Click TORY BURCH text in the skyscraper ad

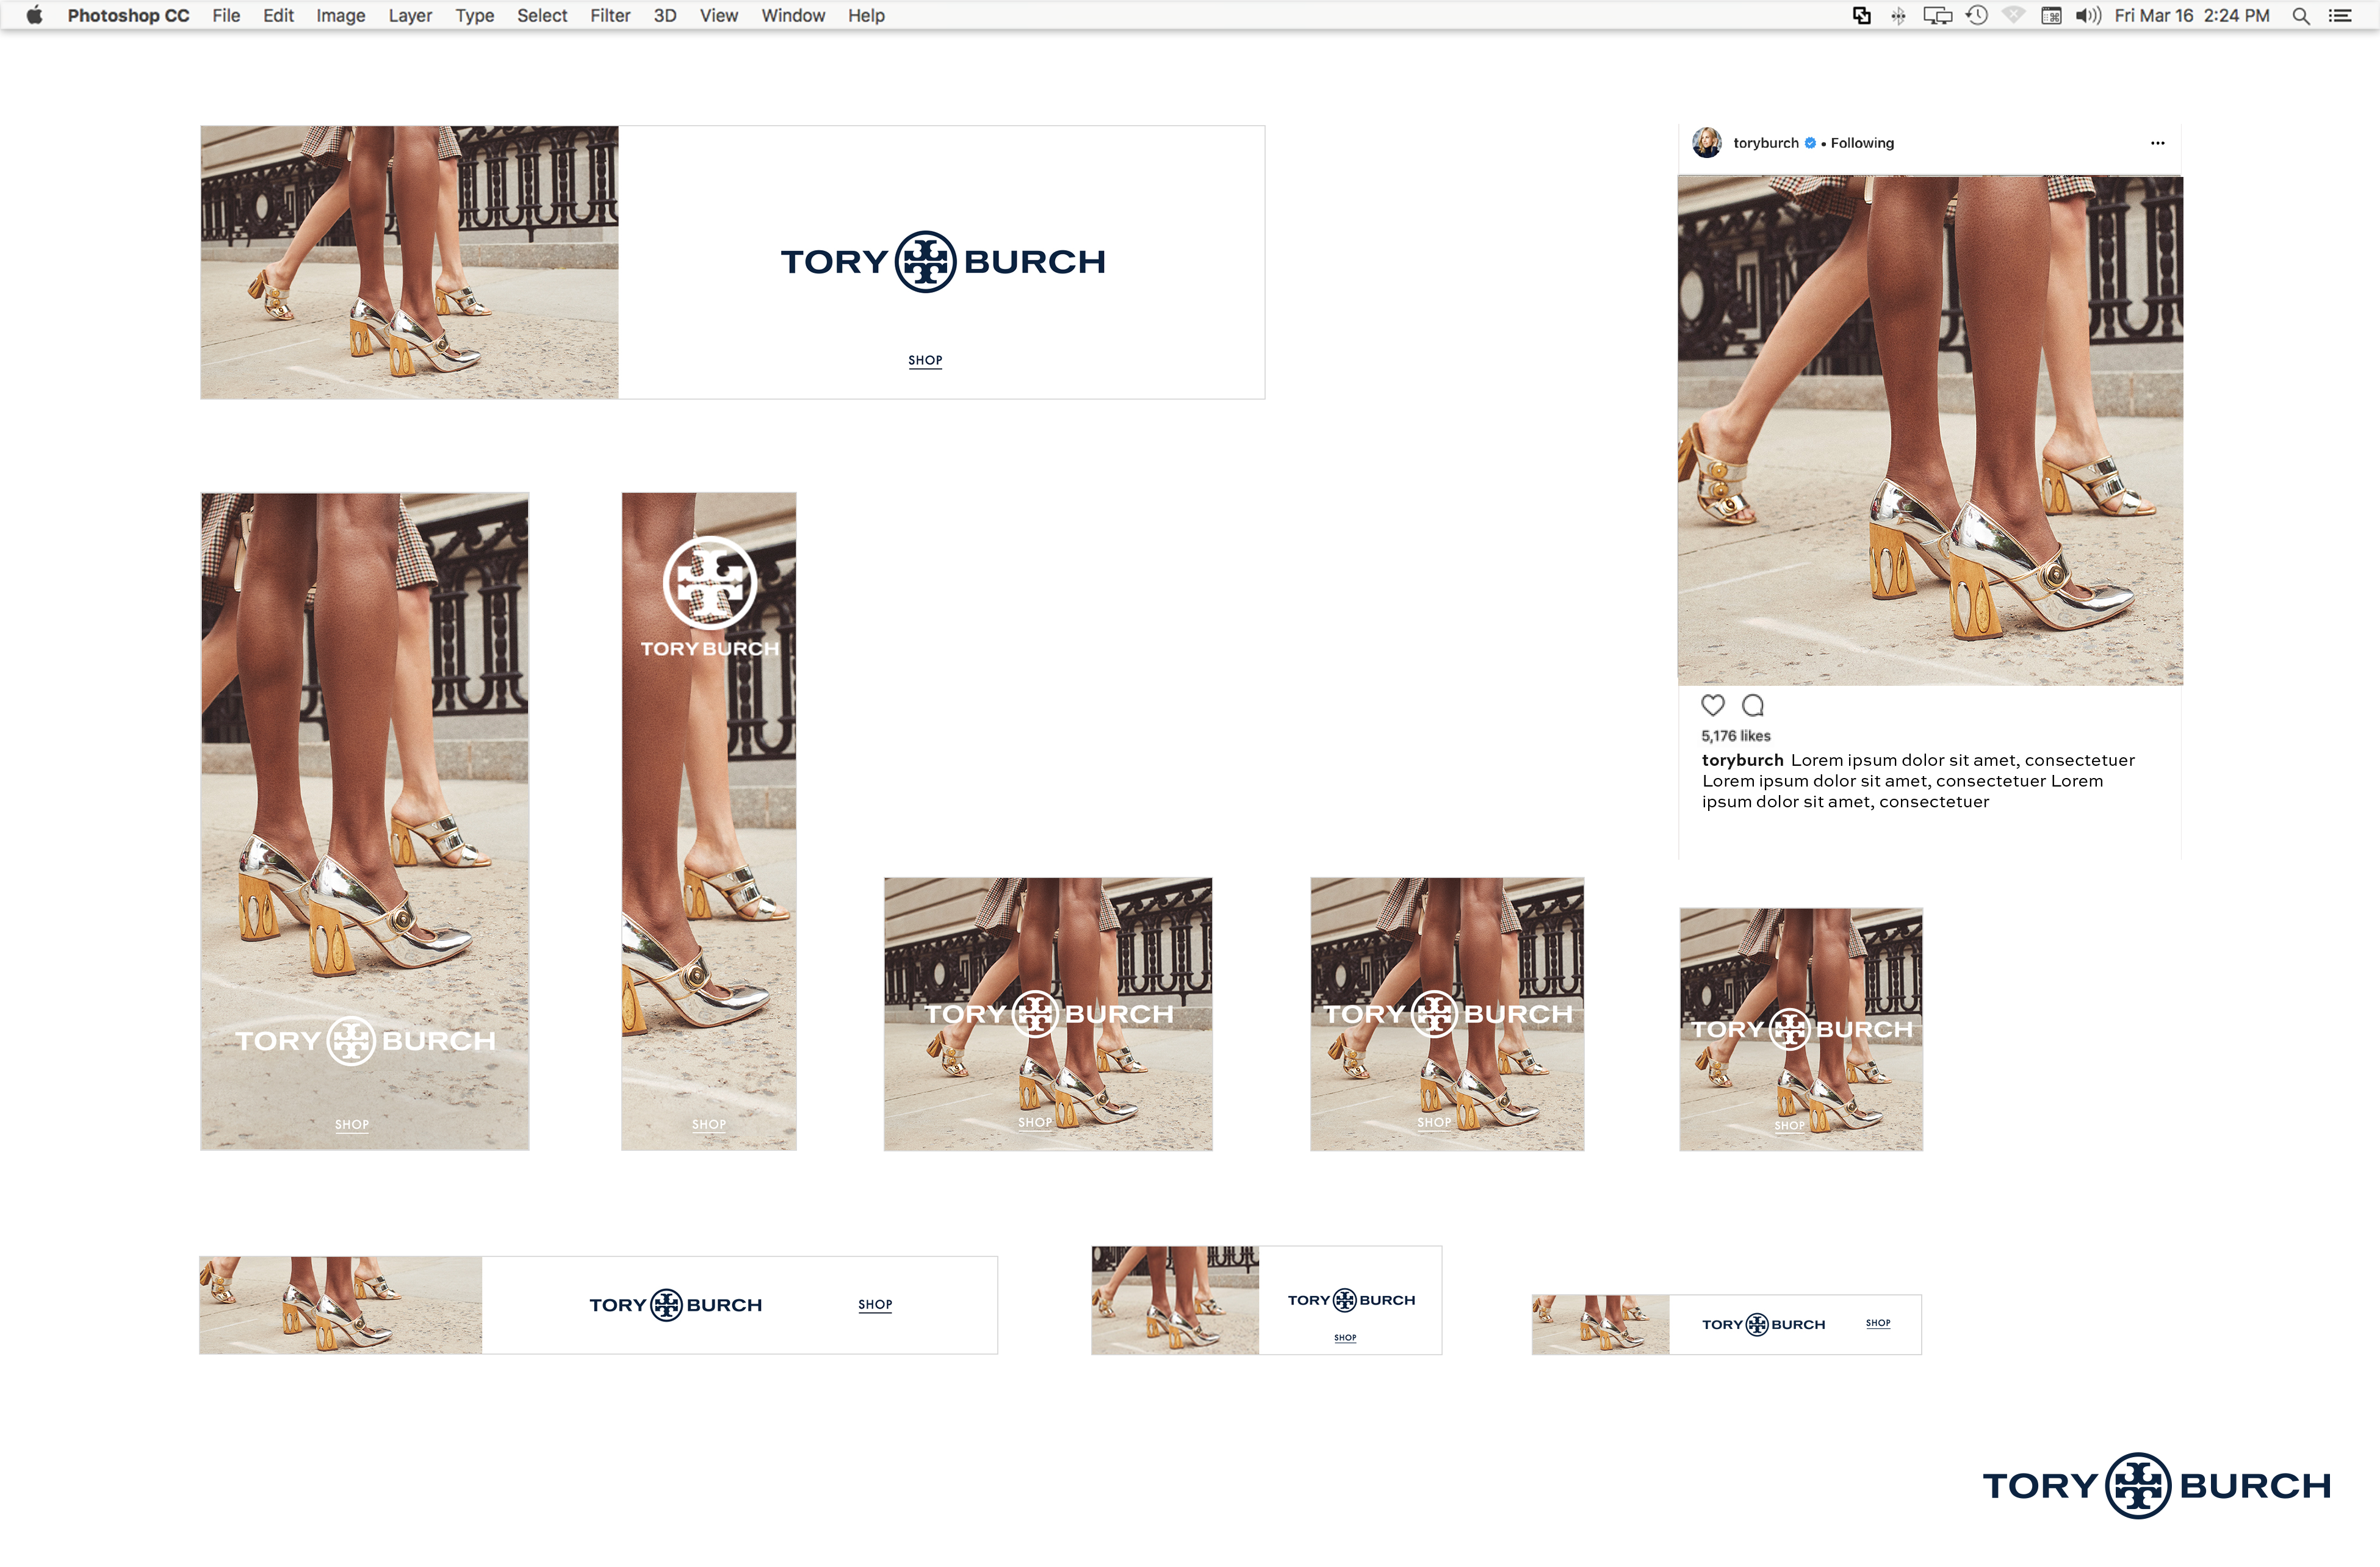[x=709, y=649]
